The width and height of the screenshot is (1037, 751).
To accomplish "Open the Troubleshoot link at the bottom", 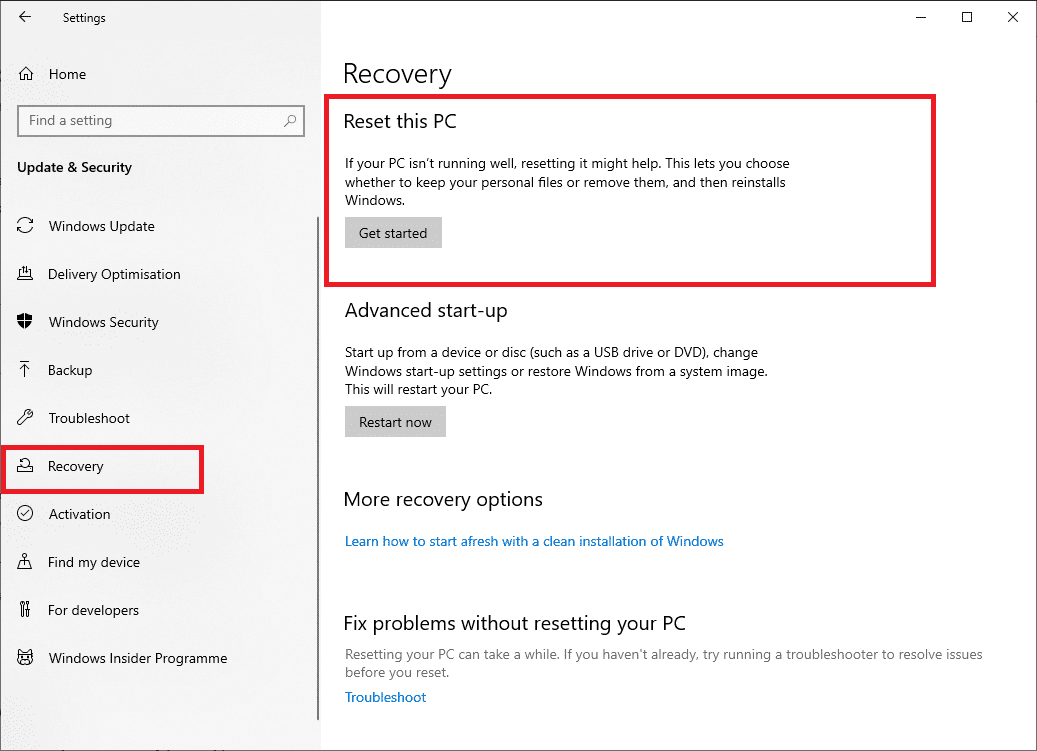I will click(386, 697).
